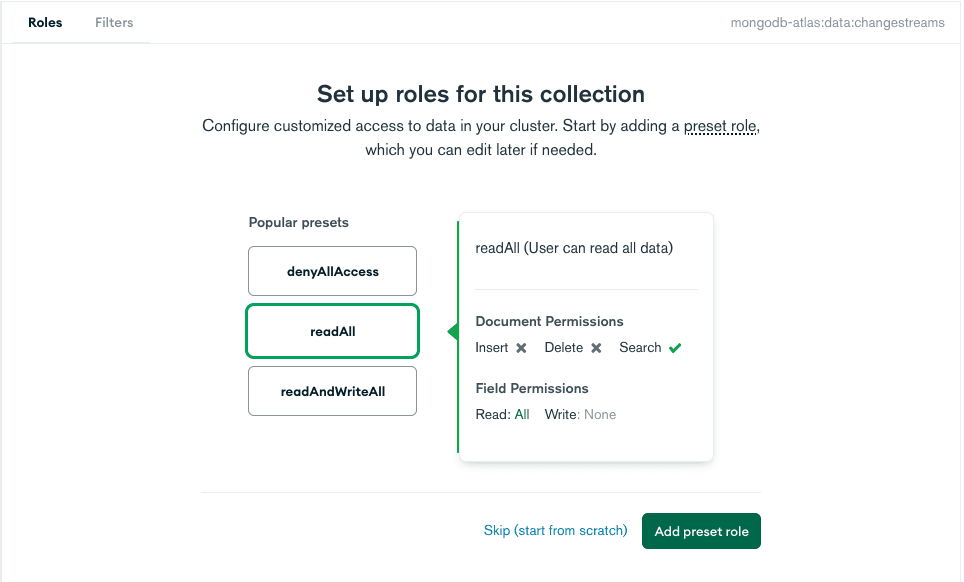The width and height of the screenshot is (964, 582).
Task: Click the Document Permissions heading
Action: click(549, 321)
